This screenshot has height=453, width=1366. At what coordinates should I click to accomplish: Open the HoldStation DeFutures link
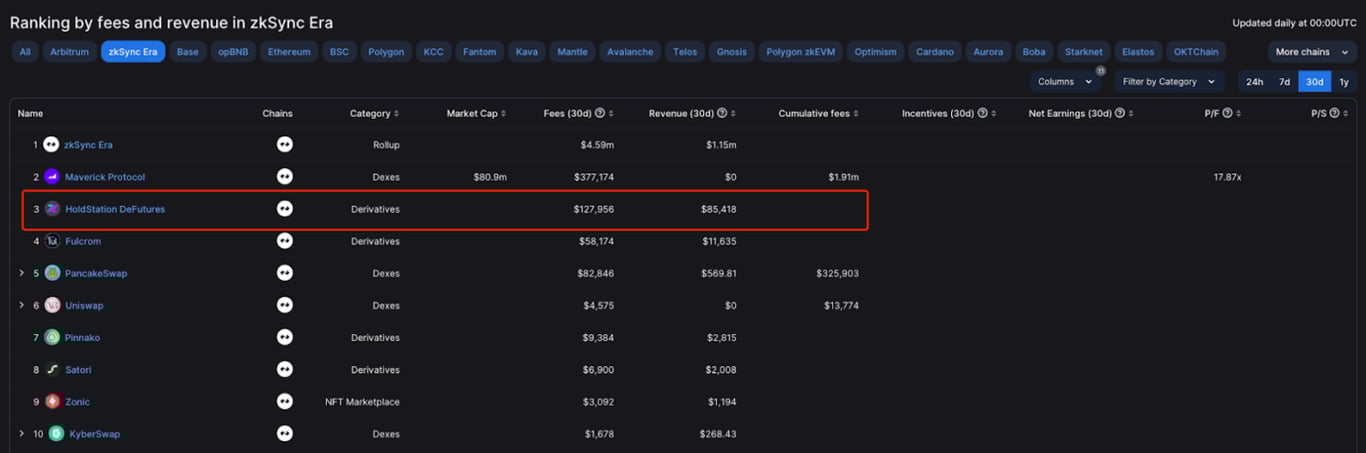coord(115,209)
